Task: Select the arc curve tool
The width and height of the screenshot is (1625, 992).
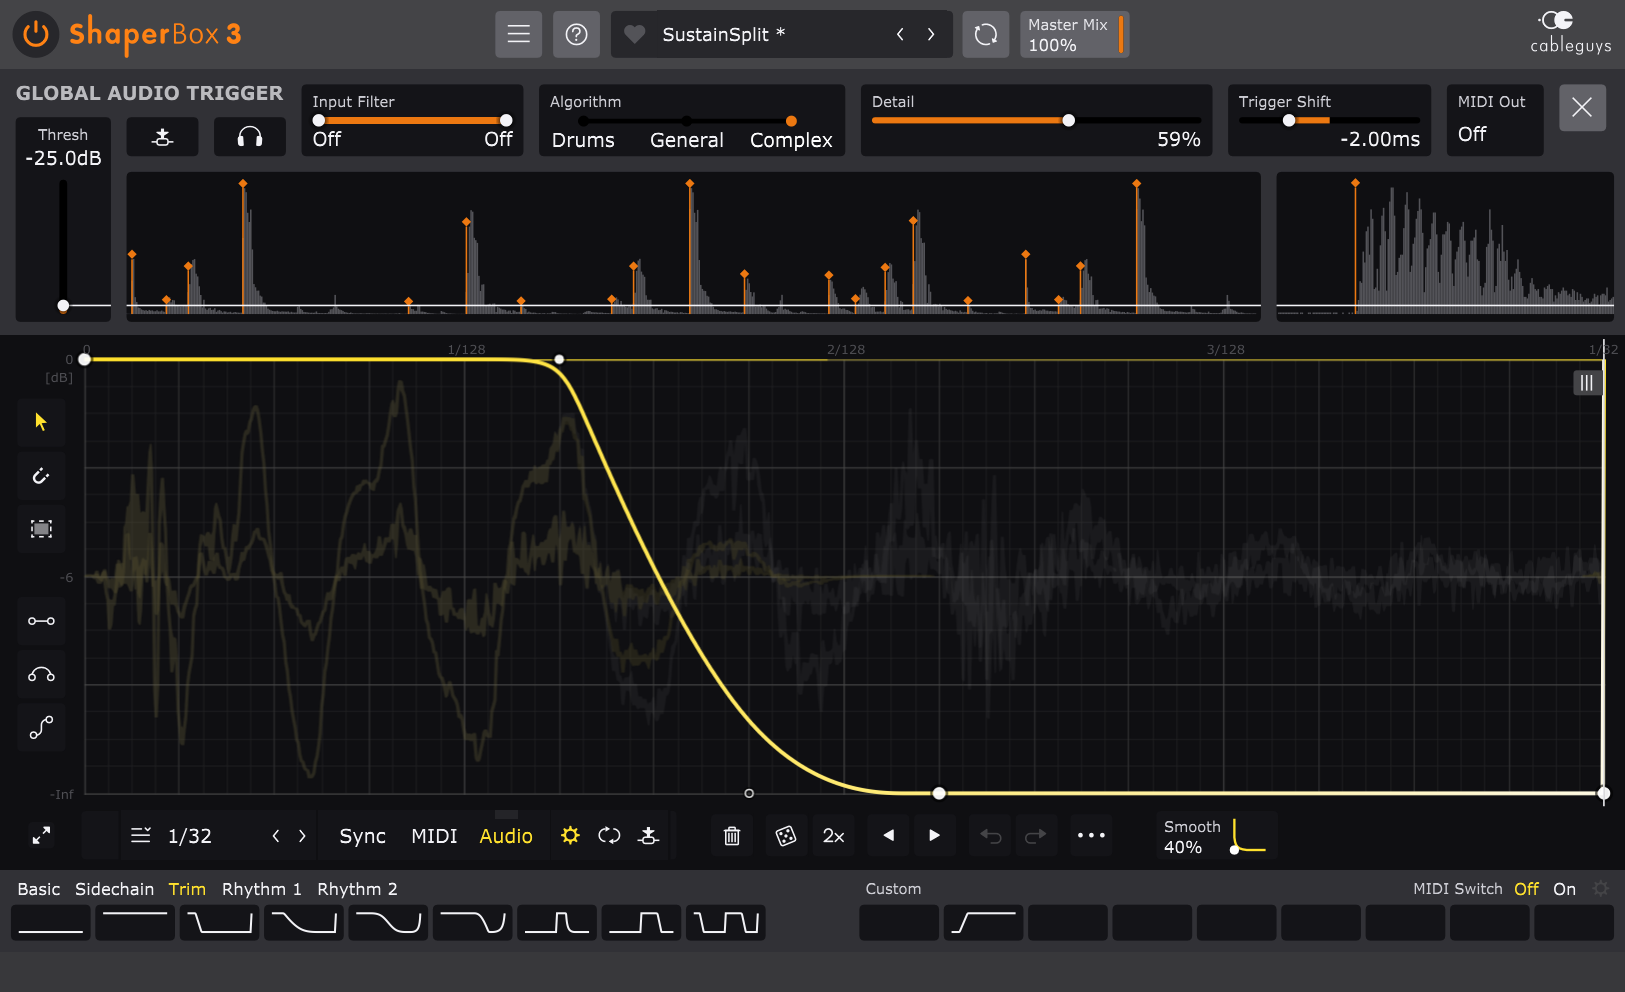Action: pyautogui.click(x=41, y=675)
